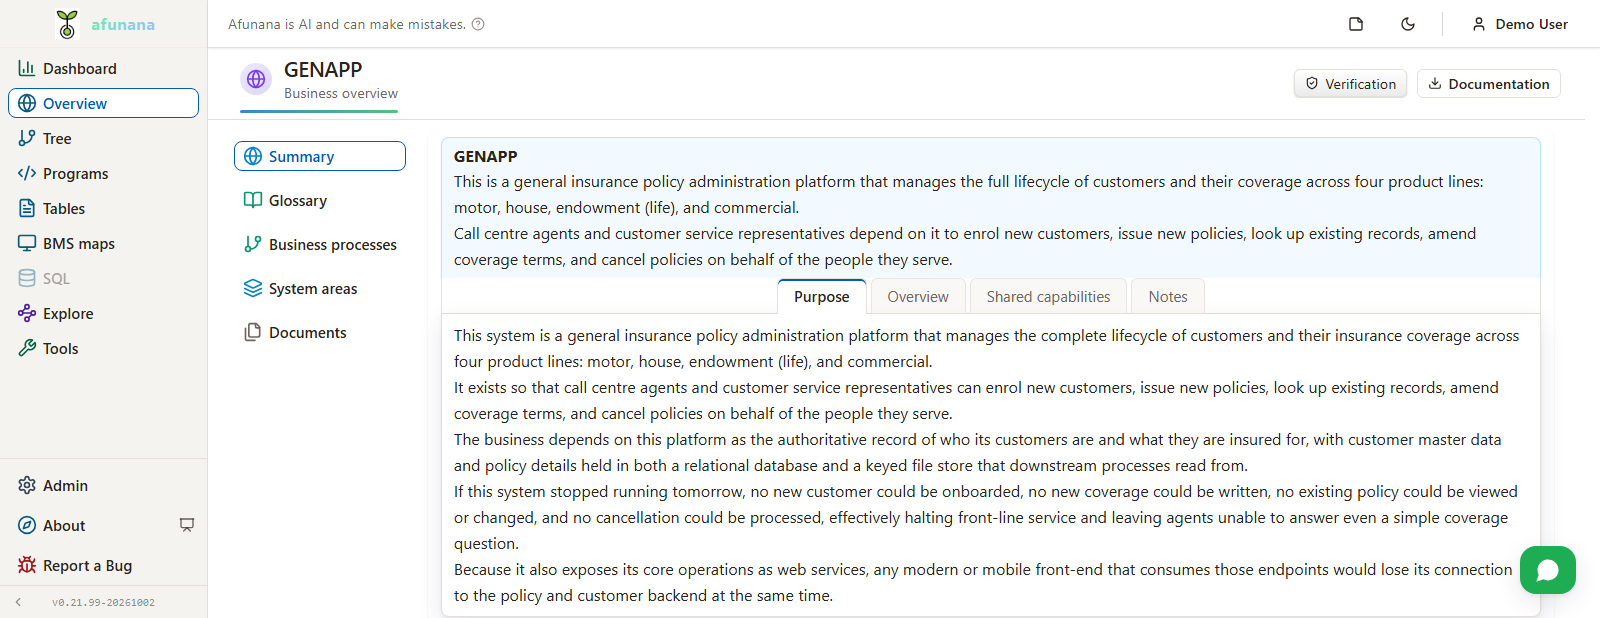1600x618 pixels.
Task: Report a Bug
Action: coord(103,565)
